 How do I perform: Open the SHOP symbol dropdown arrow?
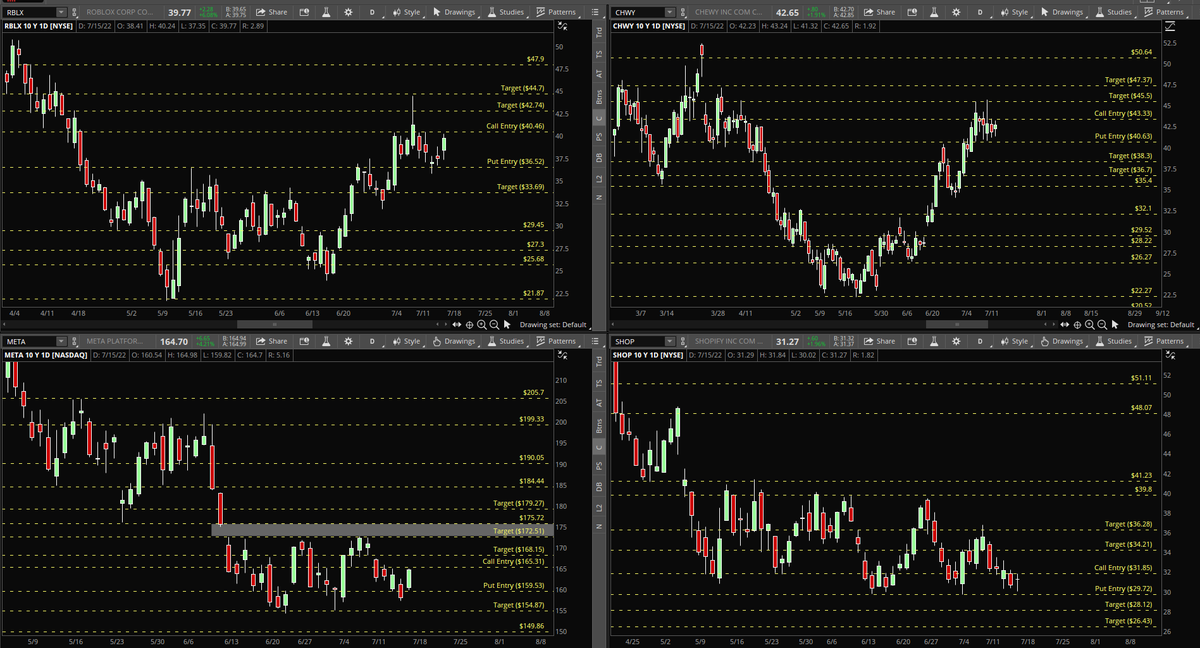coord(668,341)
